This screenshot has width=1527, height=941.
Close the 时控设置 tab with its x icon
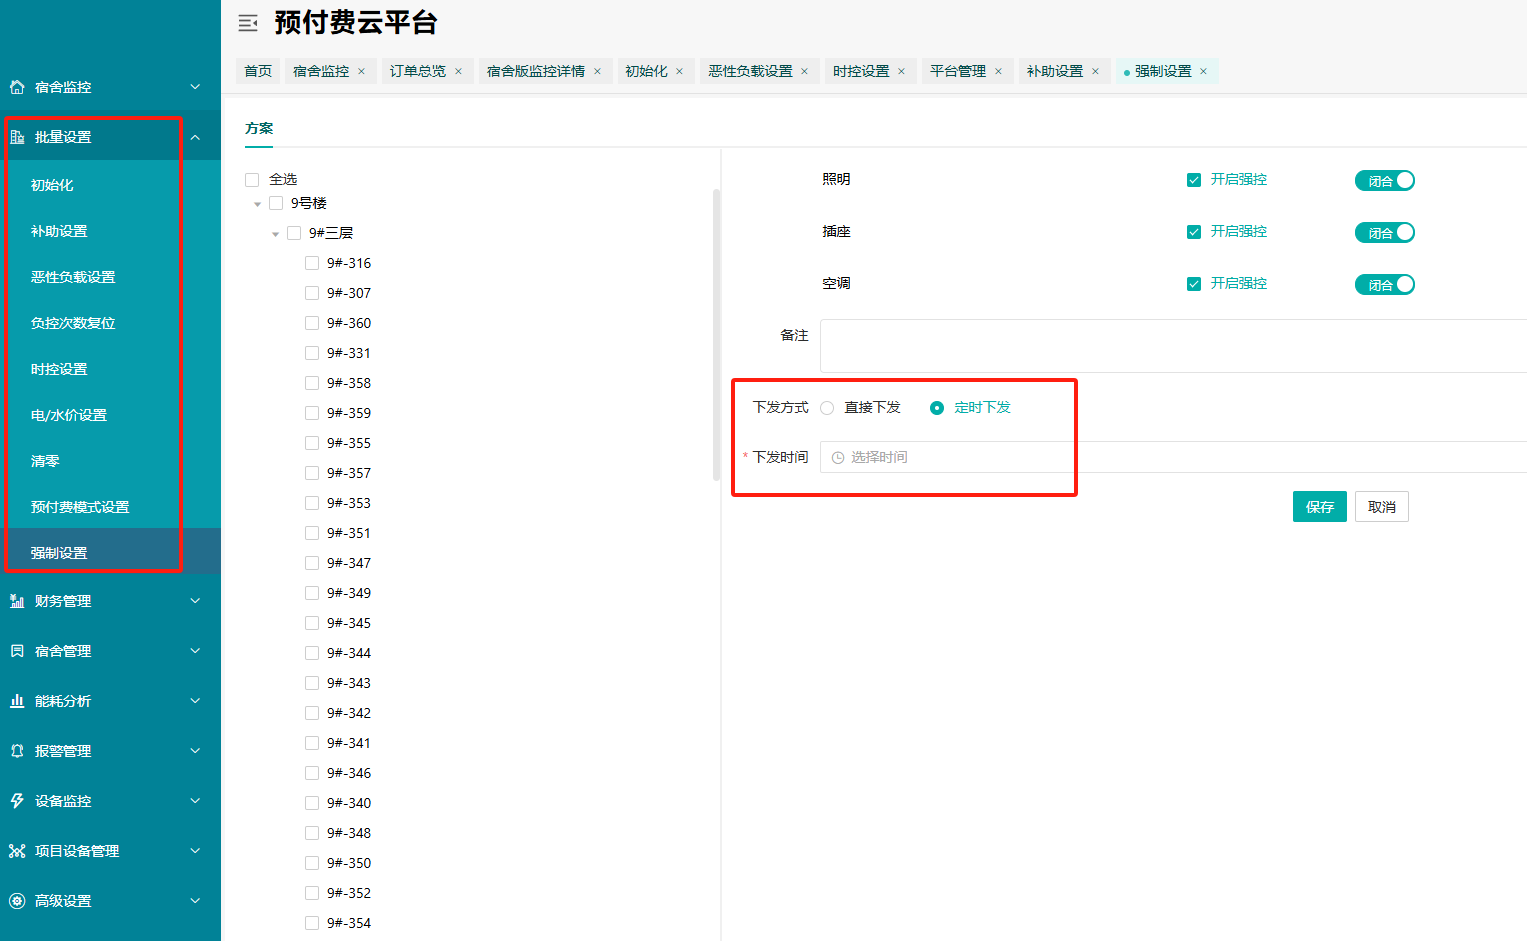[901, 72]
